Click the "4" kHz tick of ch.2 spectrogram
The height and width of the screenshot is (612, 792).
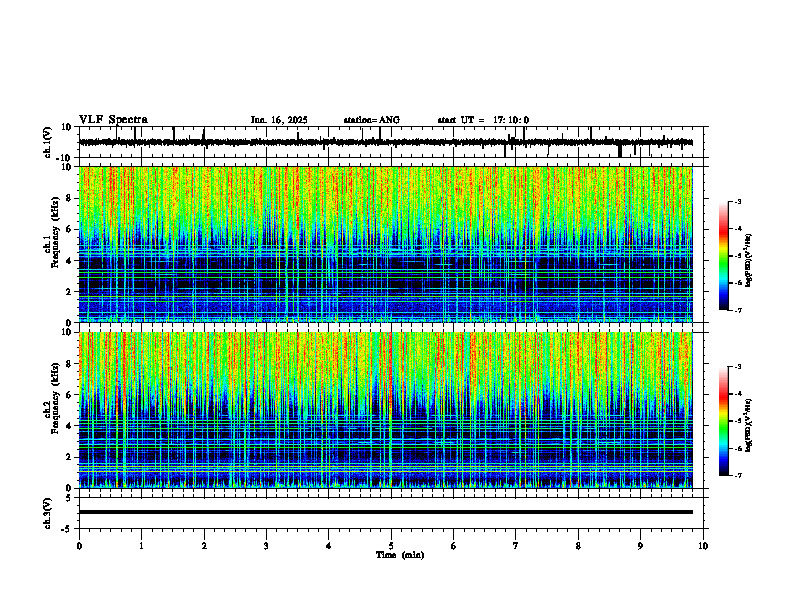(x=69, y=426)
